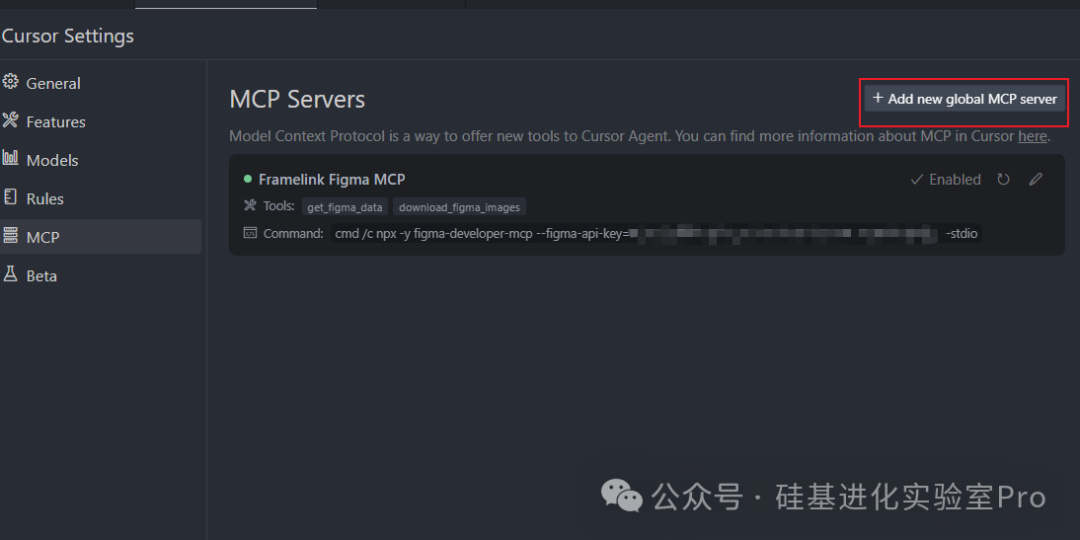Disable the Framelink Figma MCP server

(x=945, y=180)
